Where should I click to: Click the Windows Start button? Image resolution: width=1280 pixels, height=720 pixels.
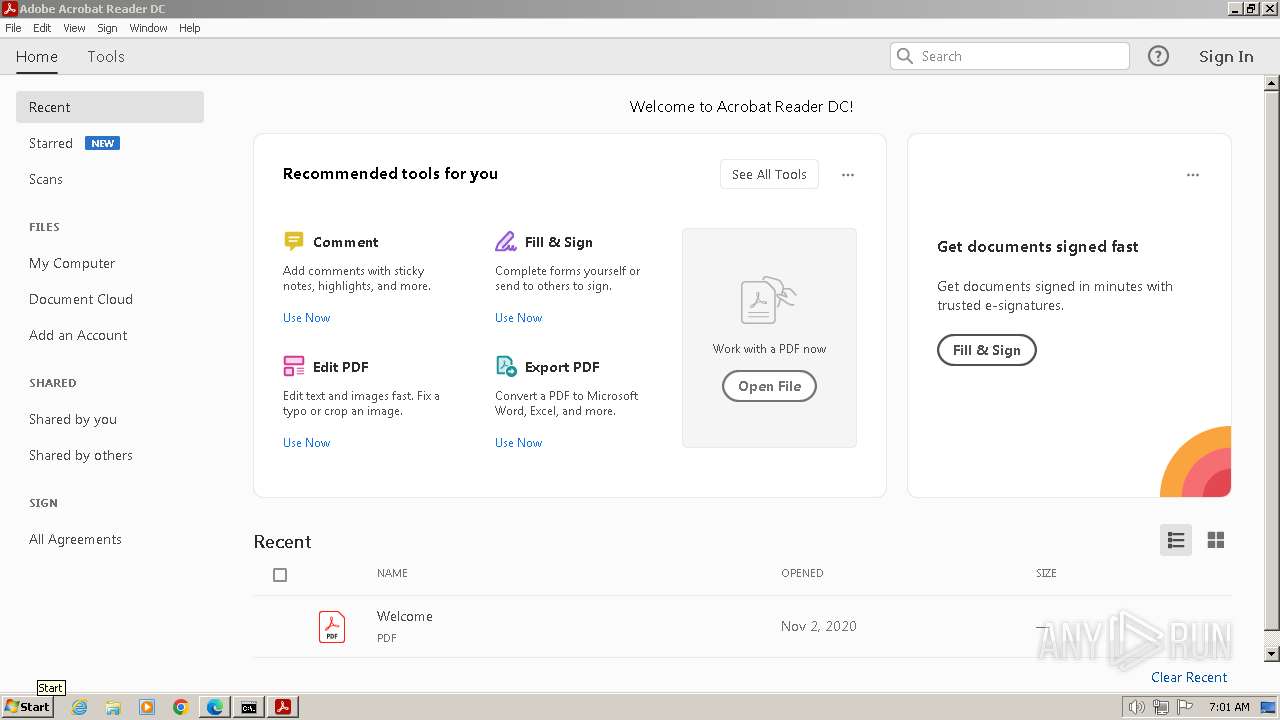pyautogui.click(x=28, y=707)
